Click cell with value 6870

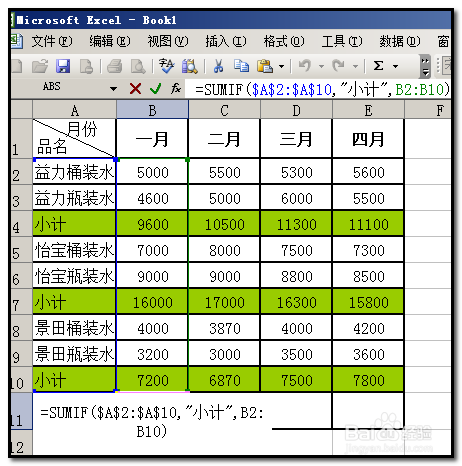[224, 380]
